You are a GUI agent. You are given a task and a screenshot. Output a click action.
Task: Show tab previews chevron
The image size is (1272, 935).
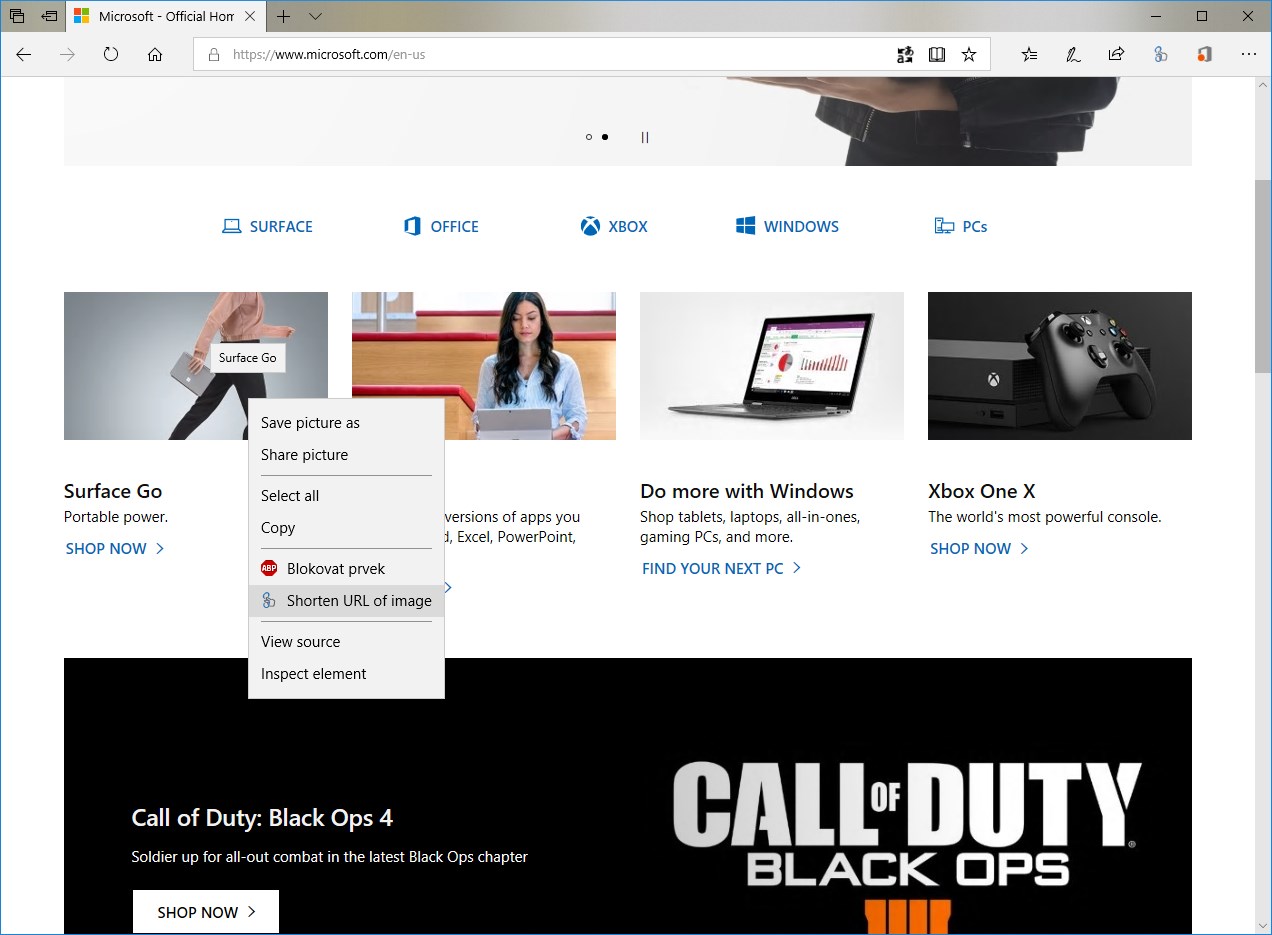(x=316, y=16)
